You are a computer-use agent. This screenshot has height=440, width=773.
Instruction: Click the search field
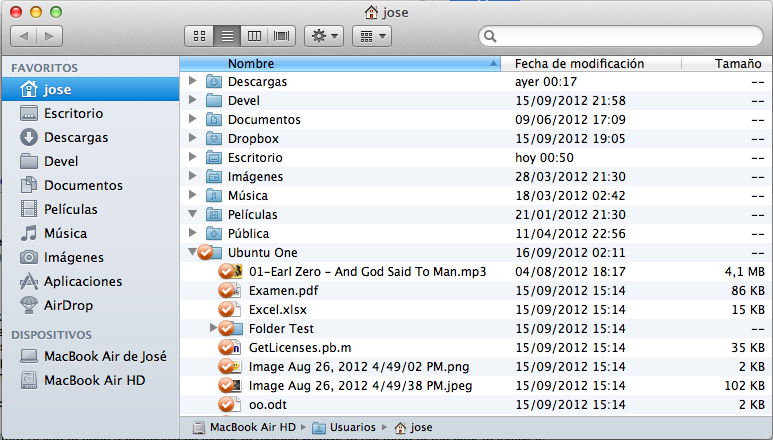coord(624,36)
